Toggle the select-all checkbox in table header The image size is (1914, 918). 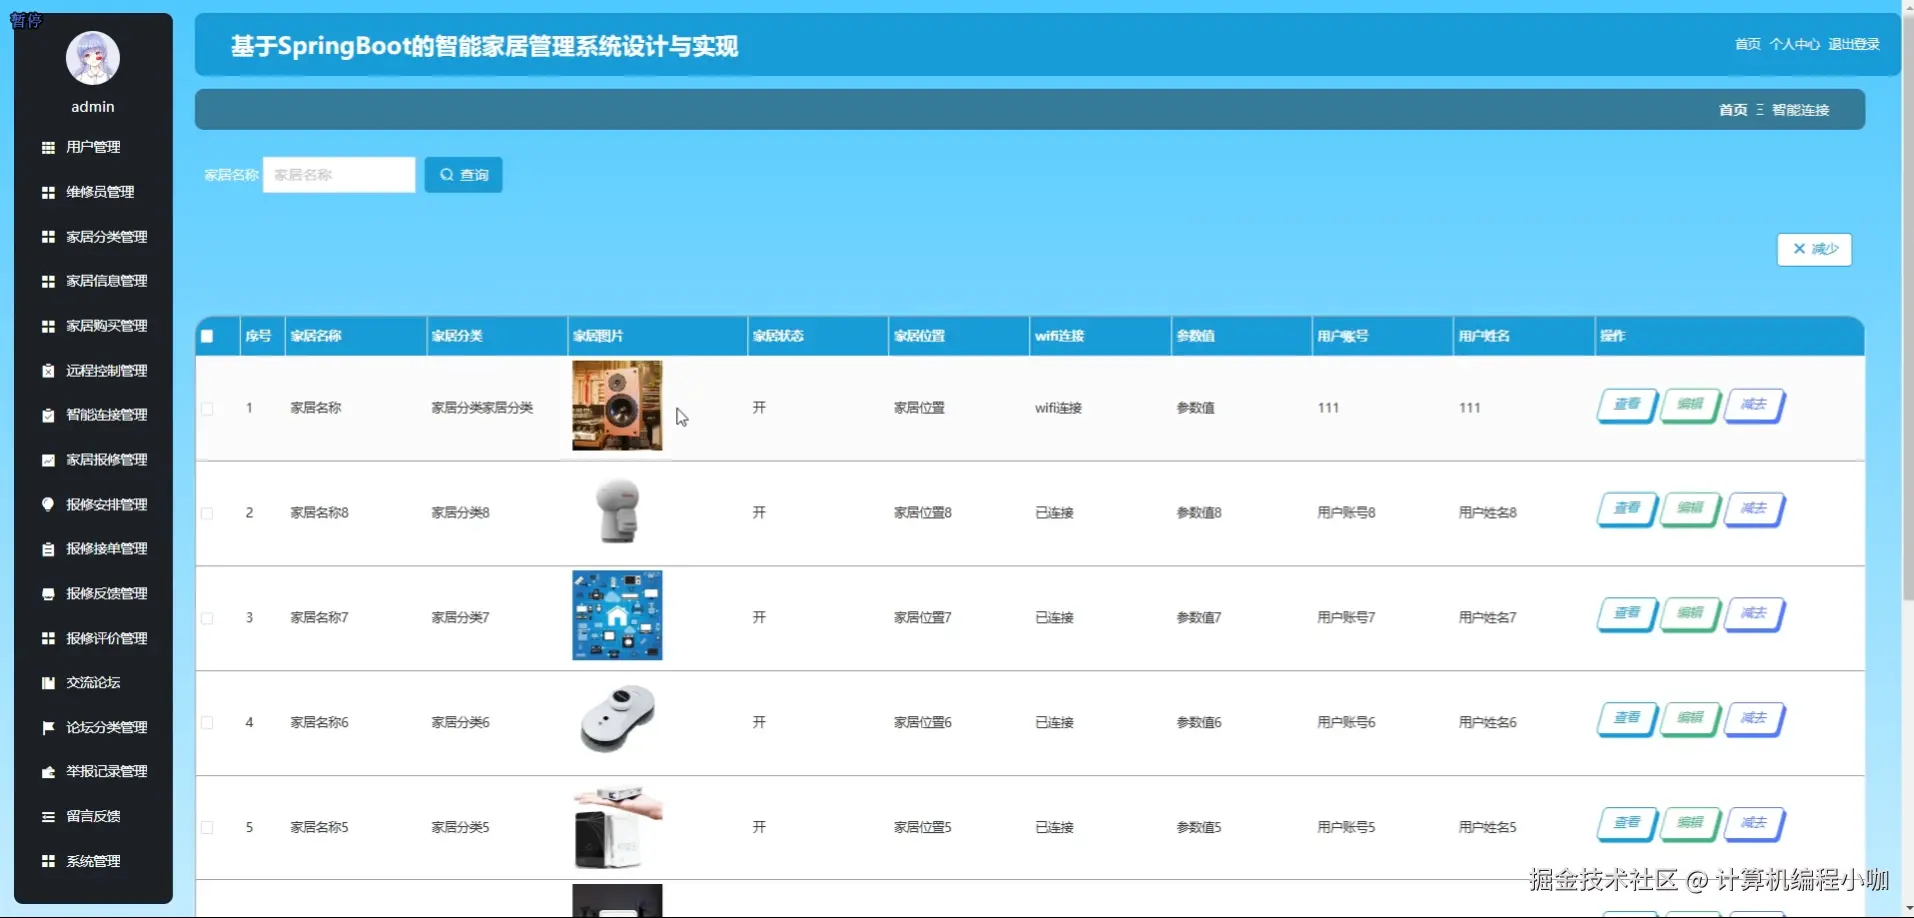tap(207, 336)
